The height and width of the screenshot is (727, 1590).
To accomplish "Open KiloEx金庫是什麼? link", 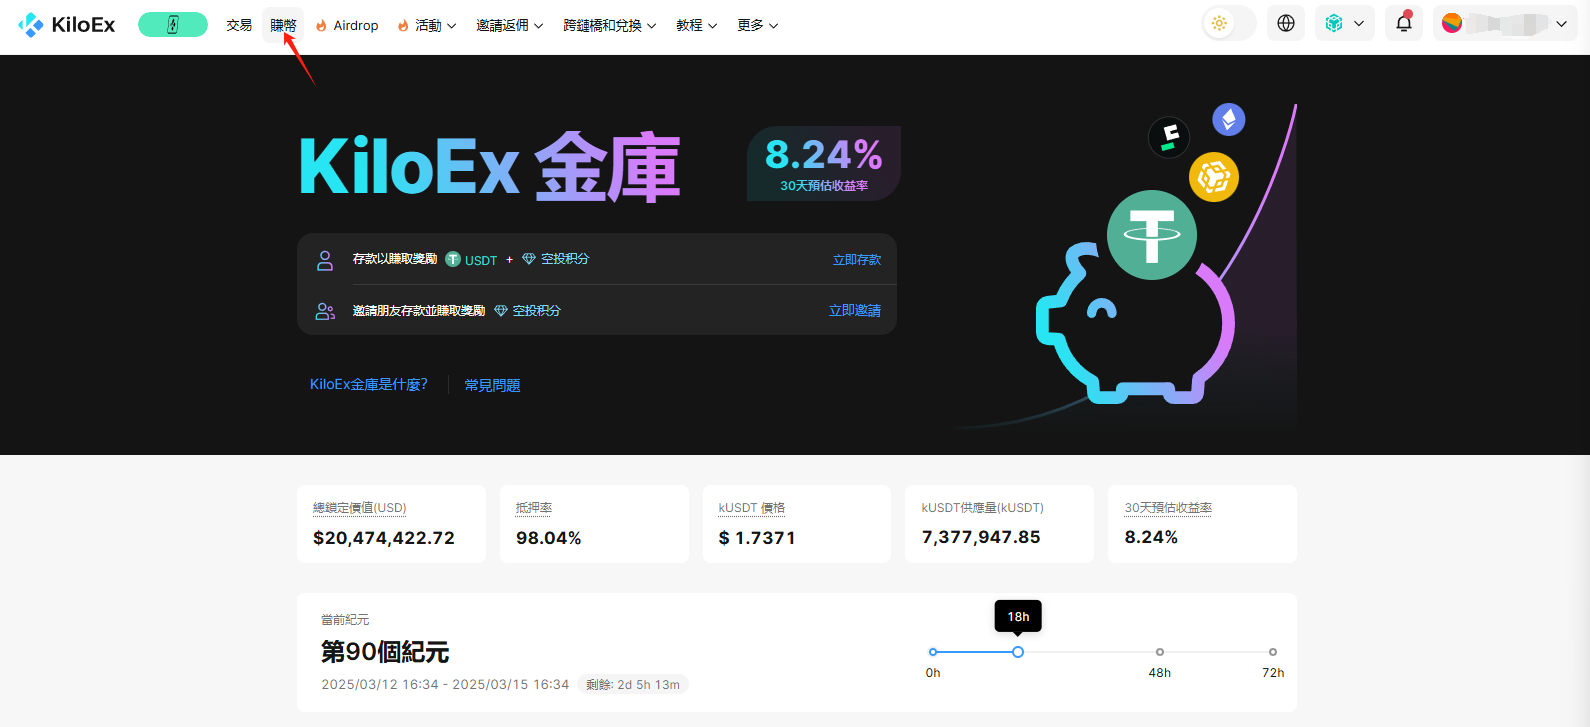I will 369,384.
